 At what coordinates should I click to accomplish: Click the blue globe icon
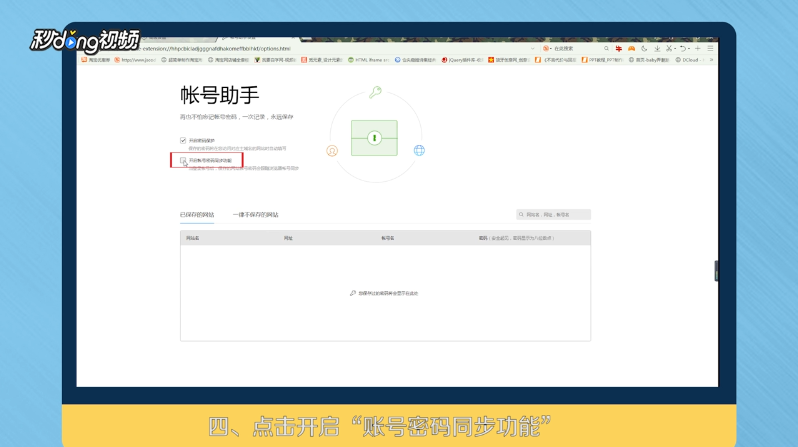419,150
